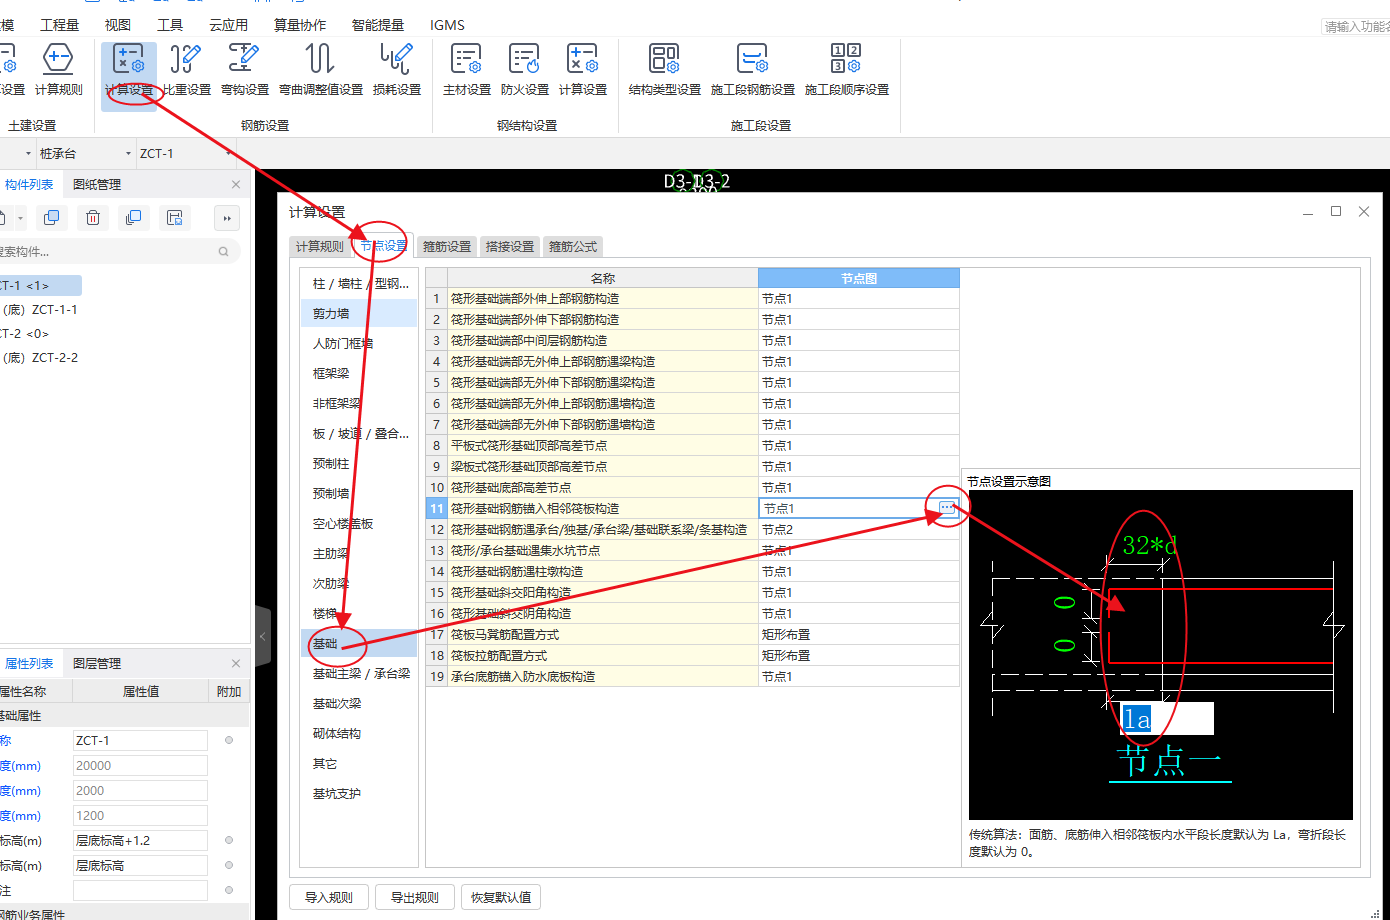Screen dimensions: 1390x920
Task: Open 计算设置 in the 钢结构设置 group
Action: point(582,70)
